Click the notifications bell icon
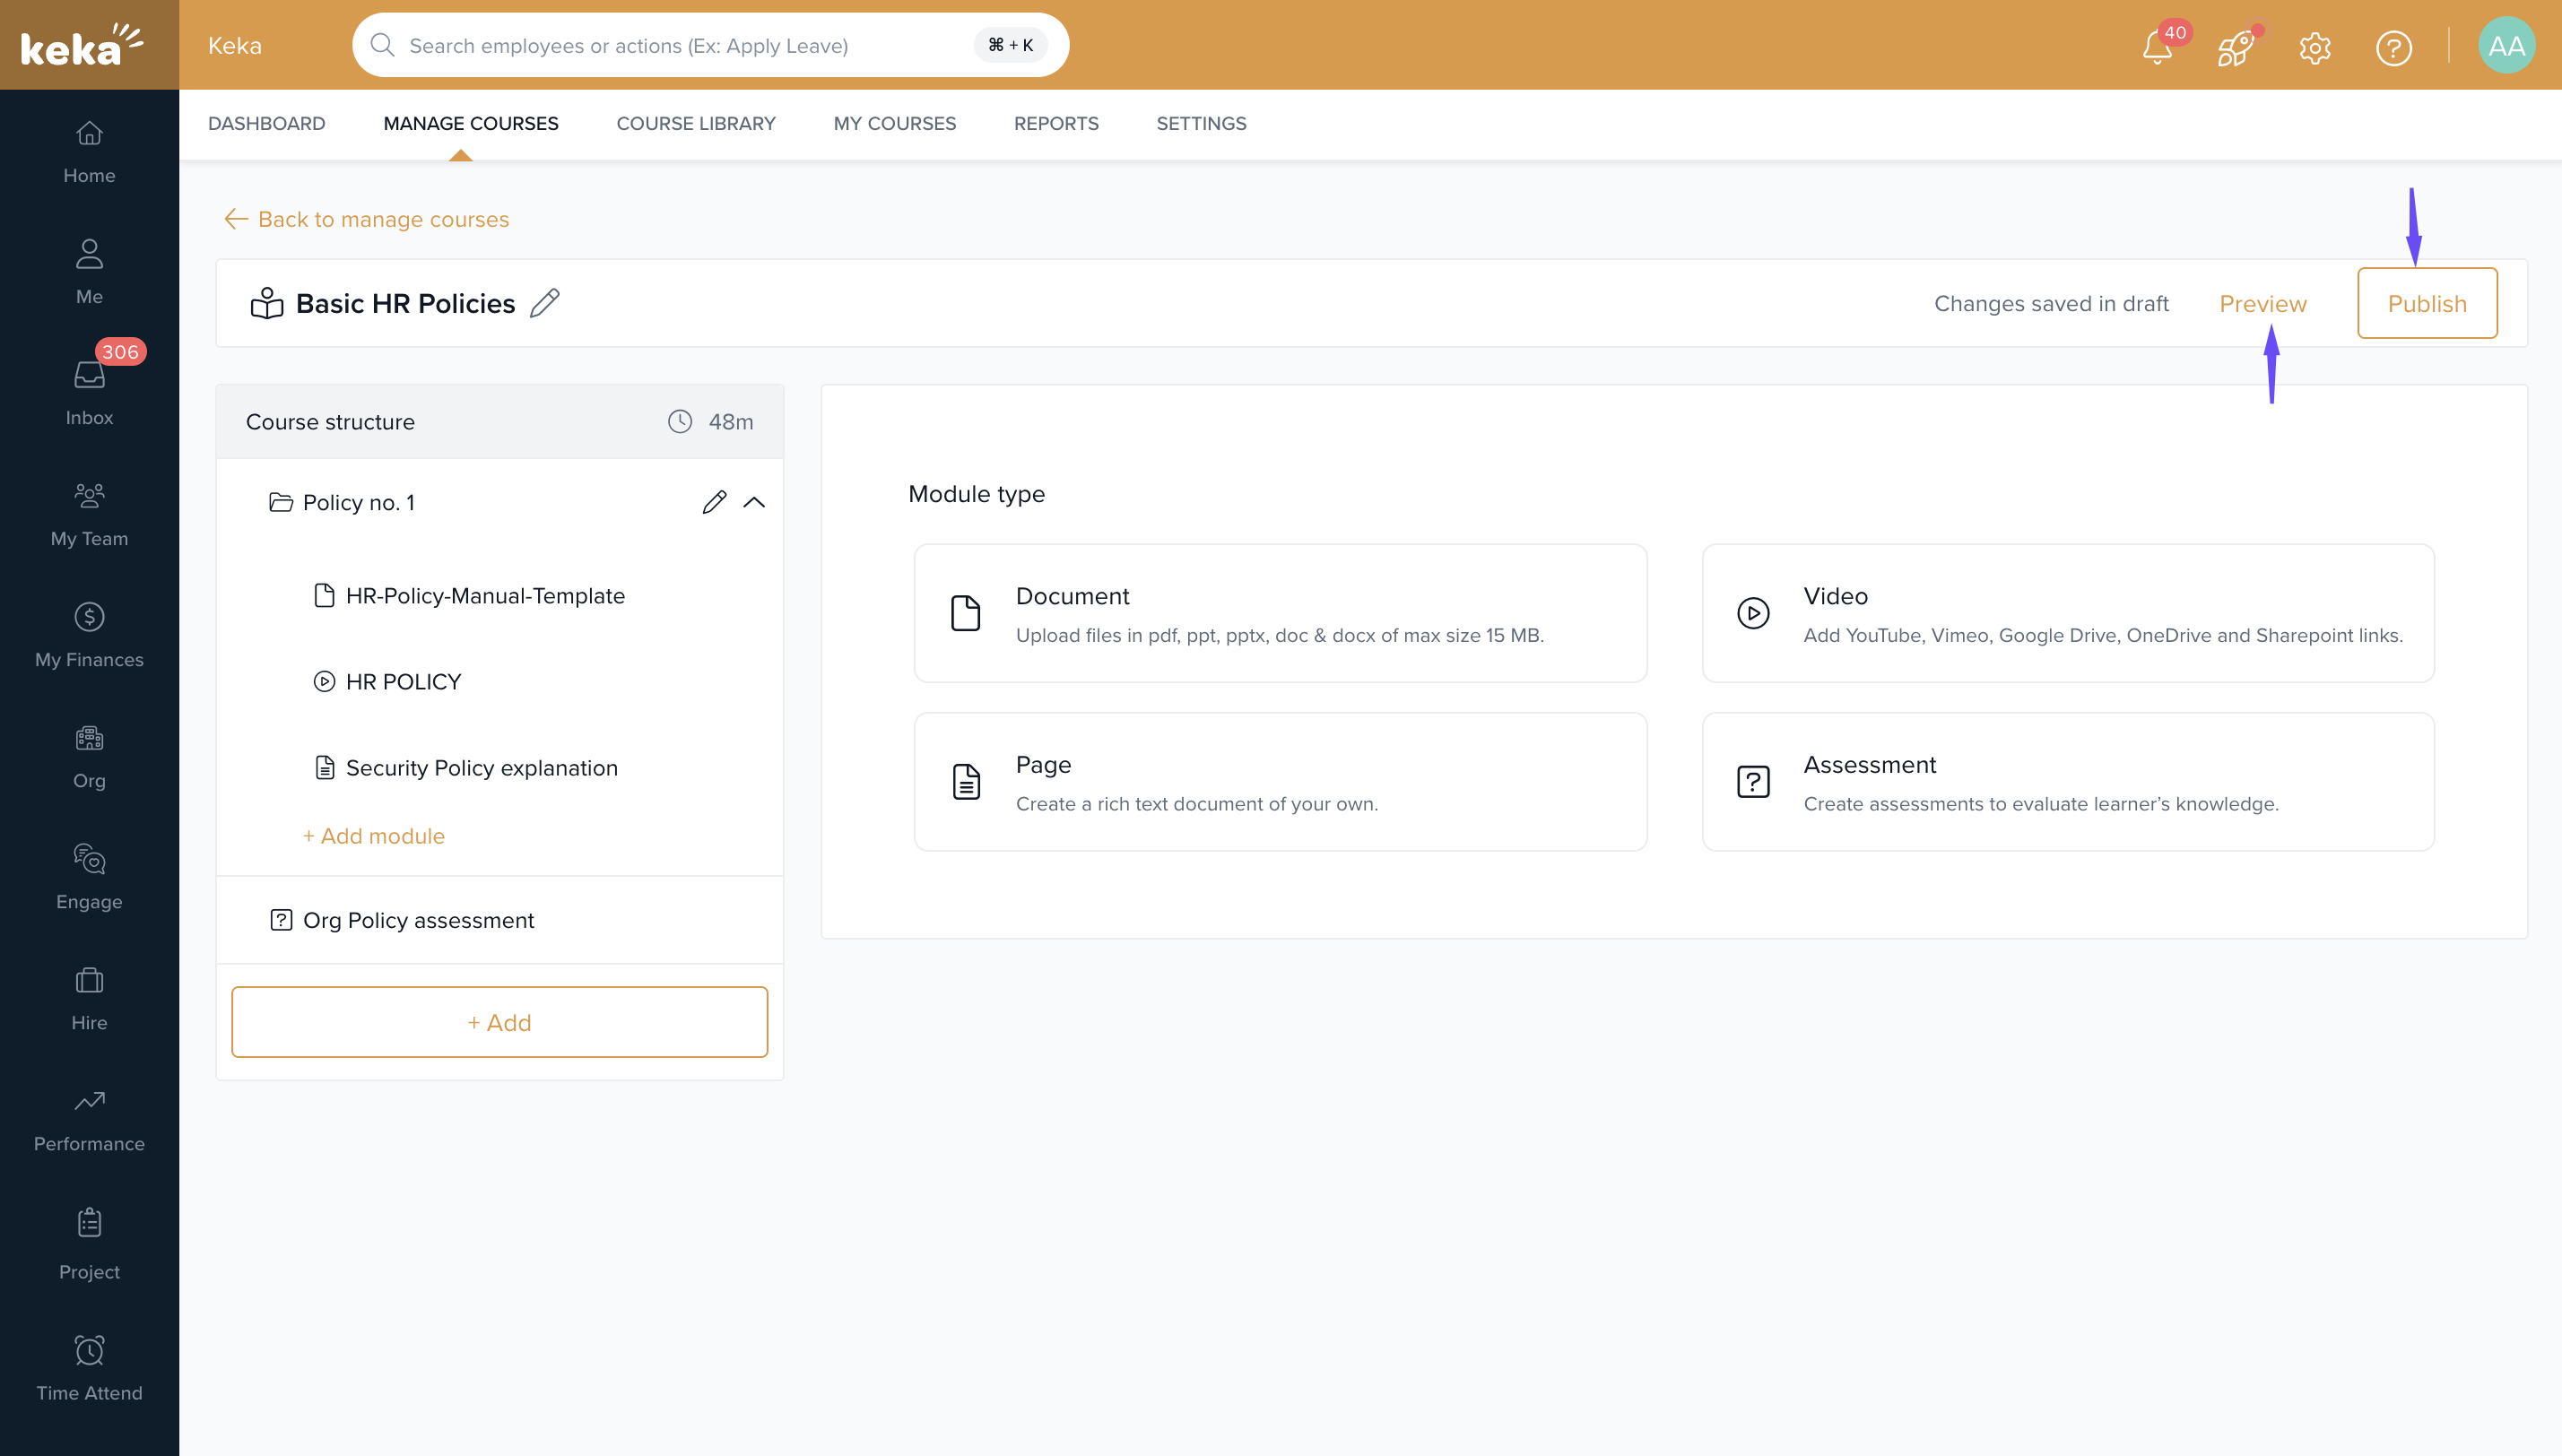The image size is (2562, 1456). pos(2157,47)
